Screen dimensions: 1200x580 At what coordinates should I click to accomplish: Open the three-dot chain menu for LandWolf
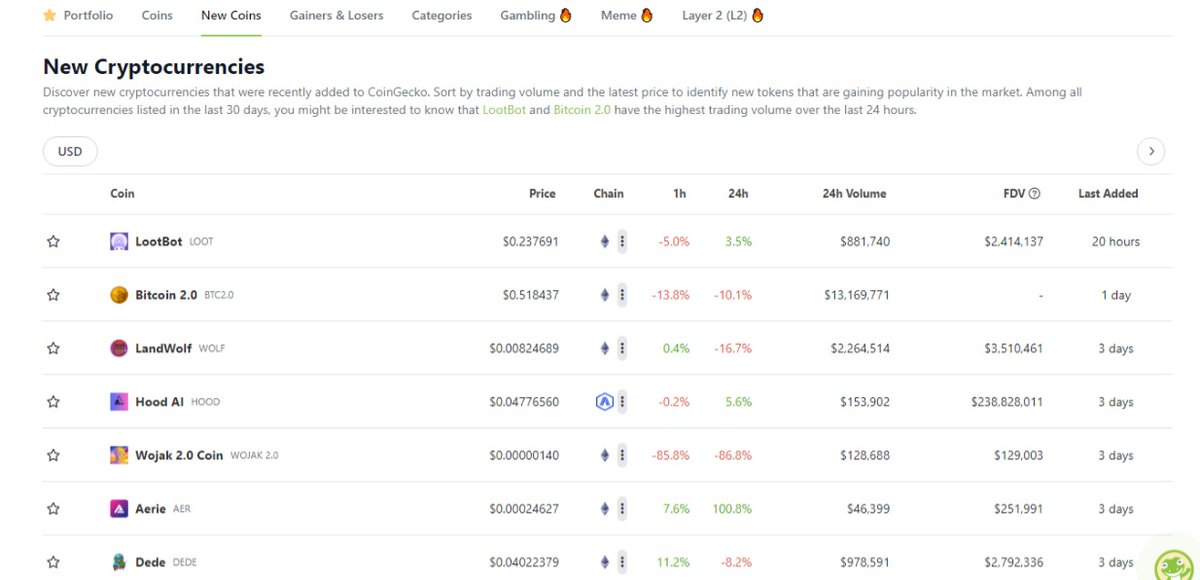(x=622, y=348)
